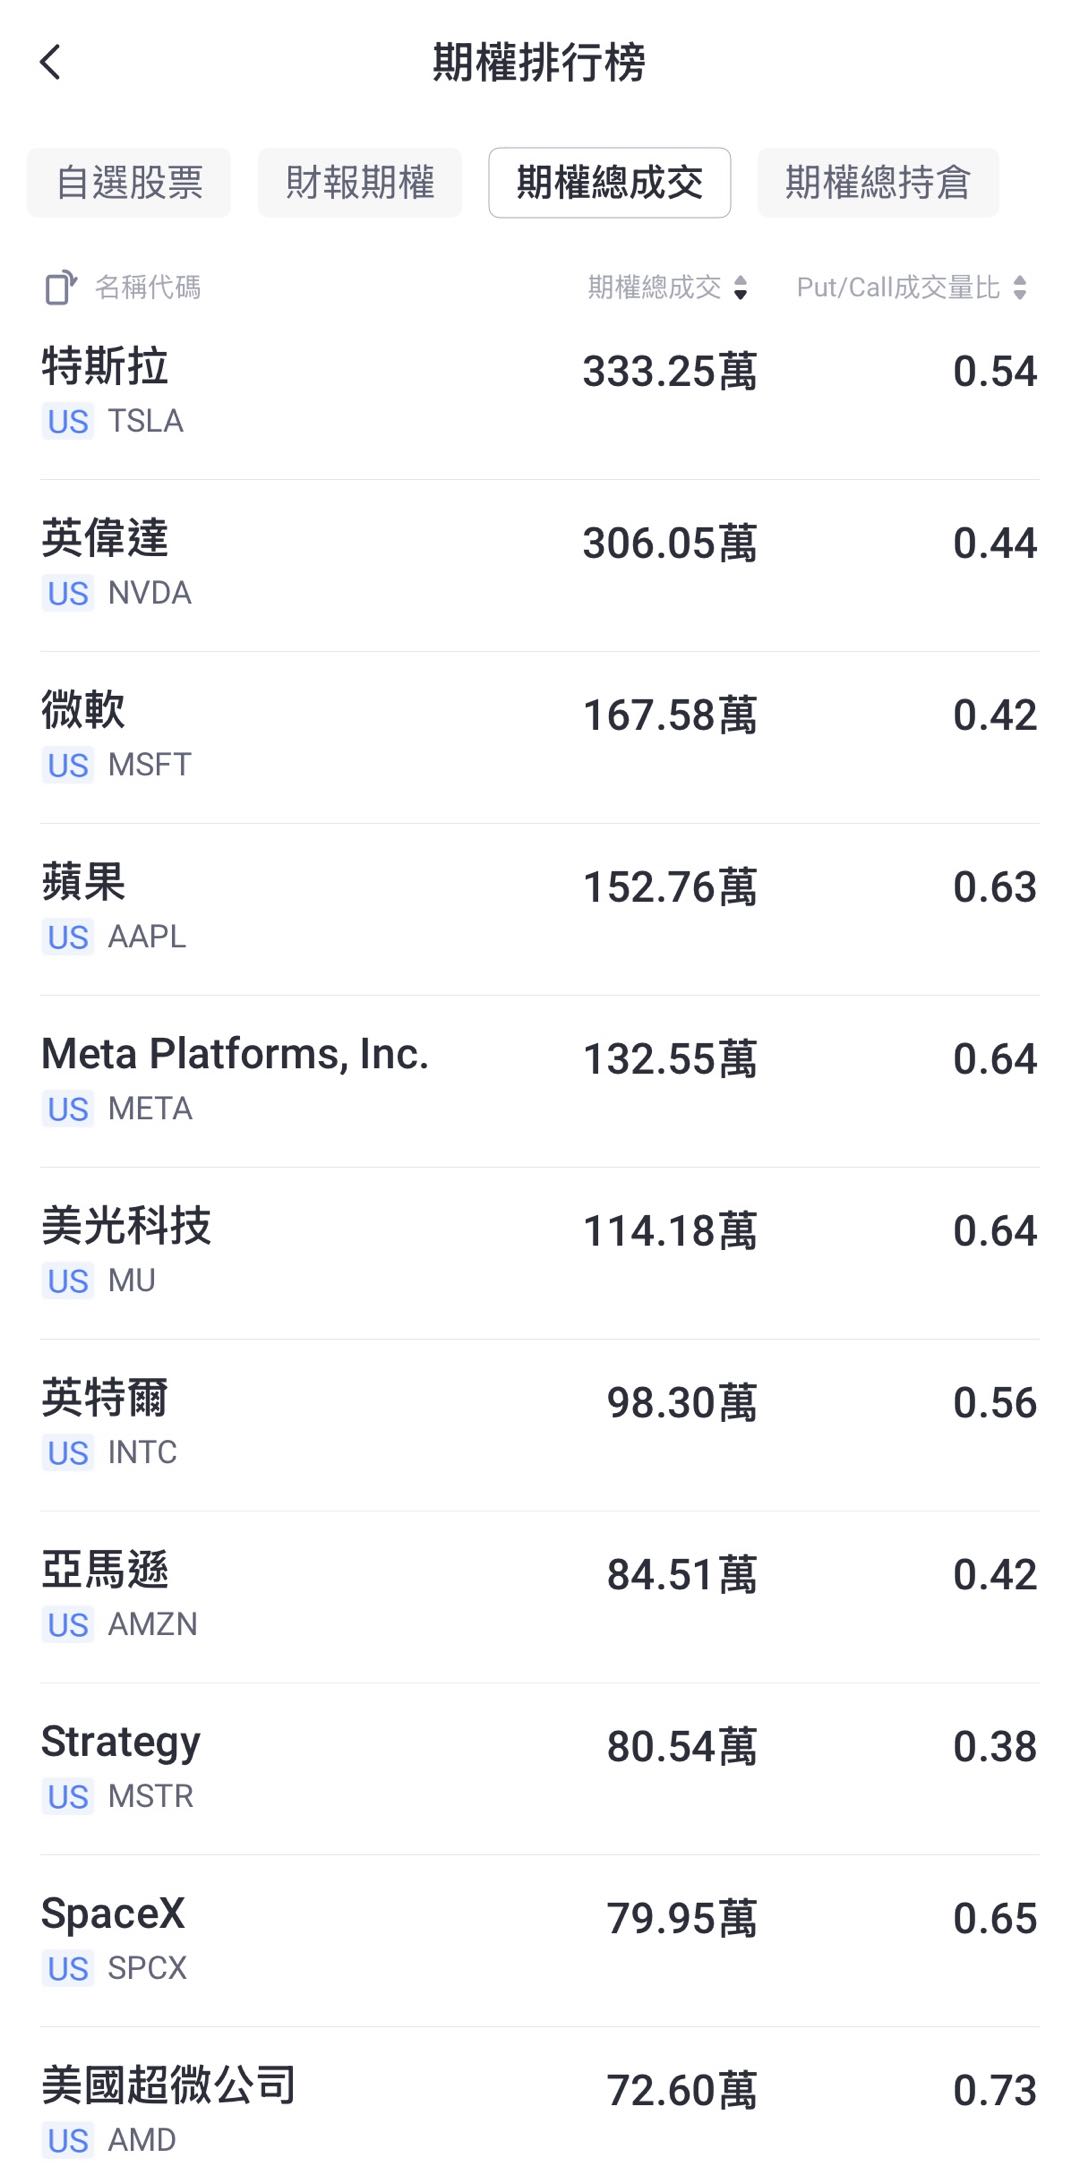
Task: Open 美國超微公司 AMD row
Action: (x=540, y=2107)
